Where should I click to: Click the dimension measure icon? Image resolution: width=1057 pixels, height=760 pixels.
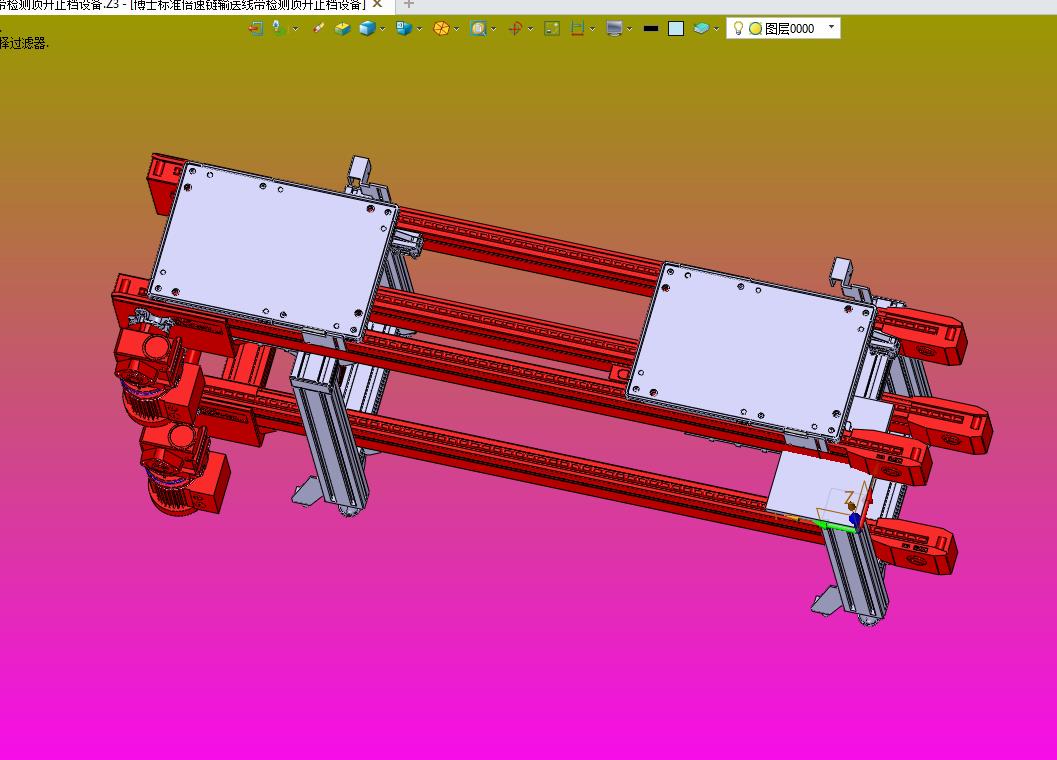(x=577, y=28)
